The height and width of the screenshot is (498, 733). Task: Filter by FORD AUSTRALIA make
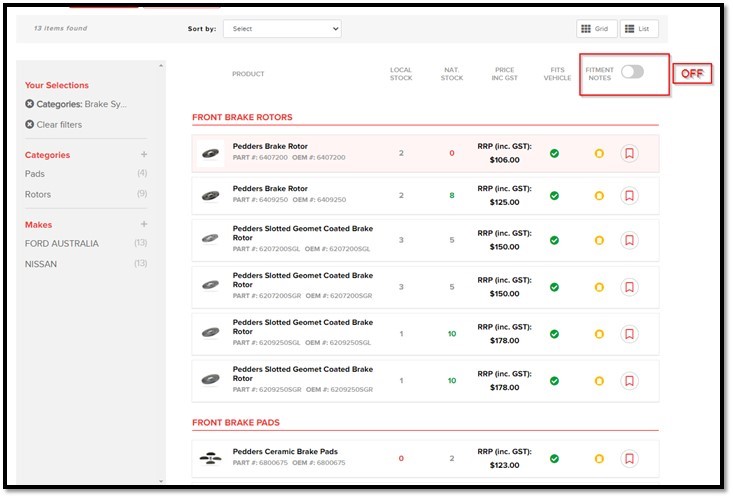click(62, 243)
